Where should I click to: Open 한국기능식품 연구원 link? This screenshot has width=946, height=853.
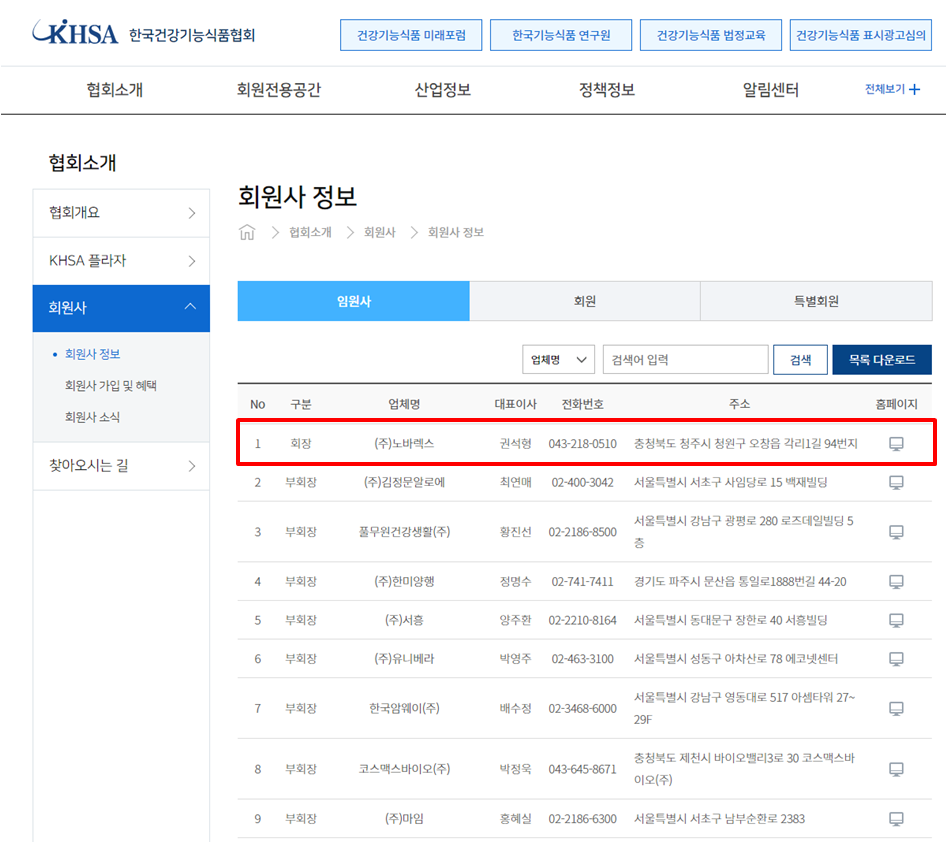click(560, 35)
